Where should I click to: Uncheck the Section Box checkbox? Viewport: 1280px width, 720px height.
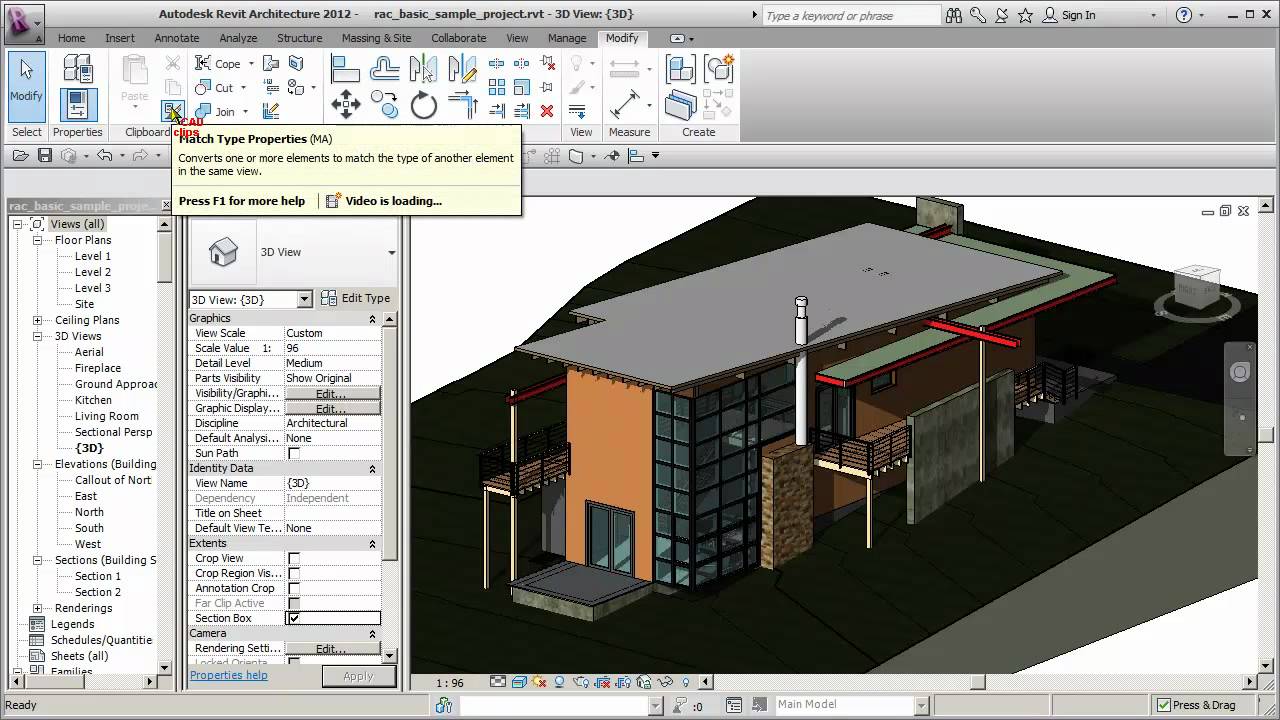tap(293, 618)
